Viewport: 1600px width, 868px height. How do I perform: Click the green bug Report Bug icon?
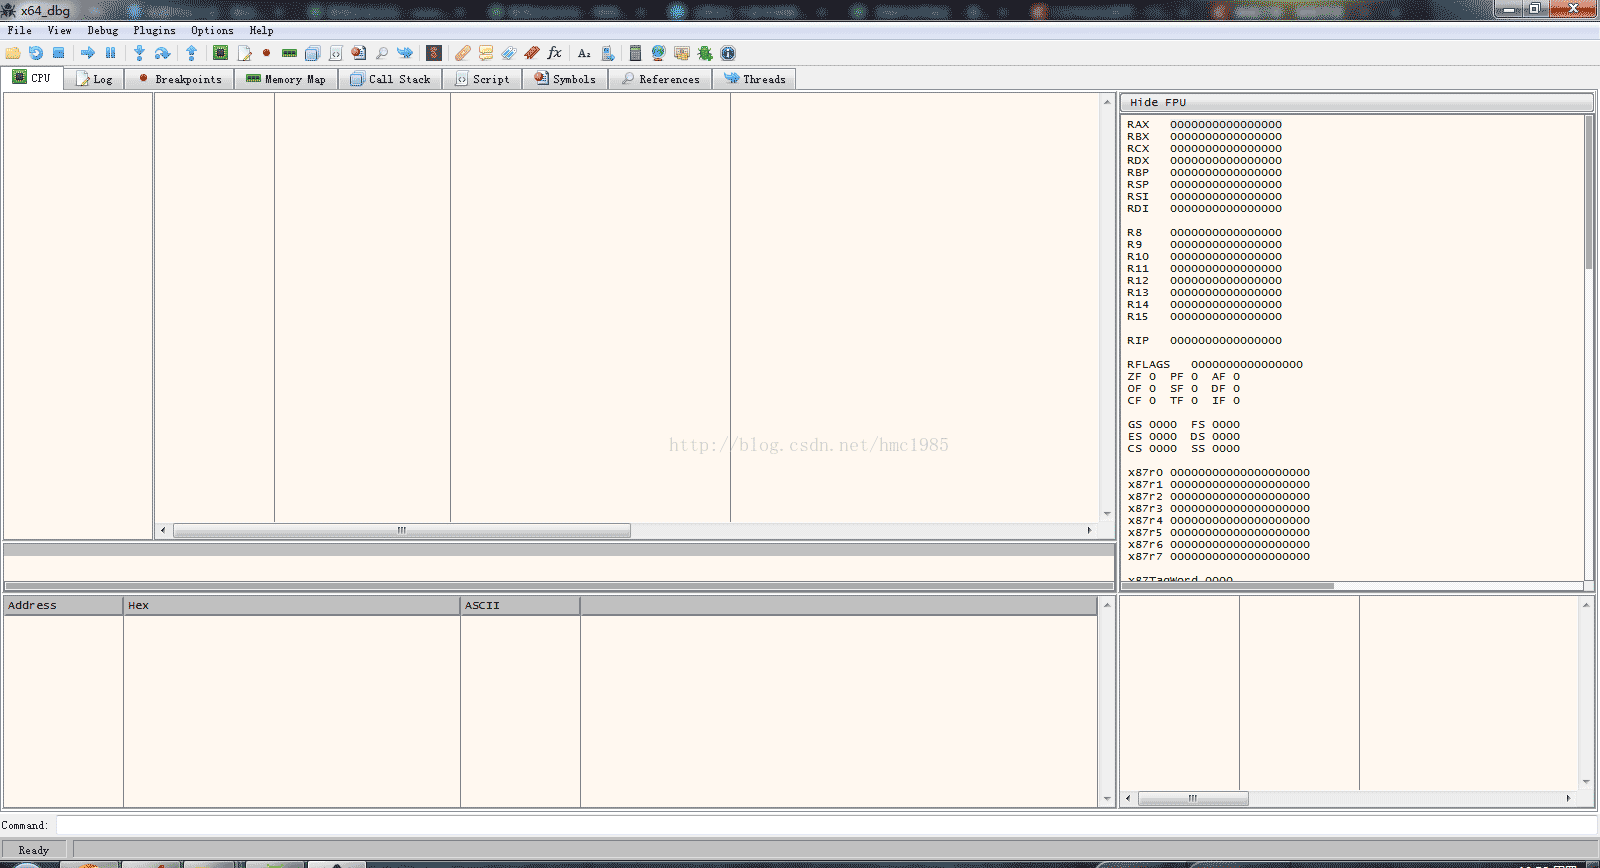[705, 53]
